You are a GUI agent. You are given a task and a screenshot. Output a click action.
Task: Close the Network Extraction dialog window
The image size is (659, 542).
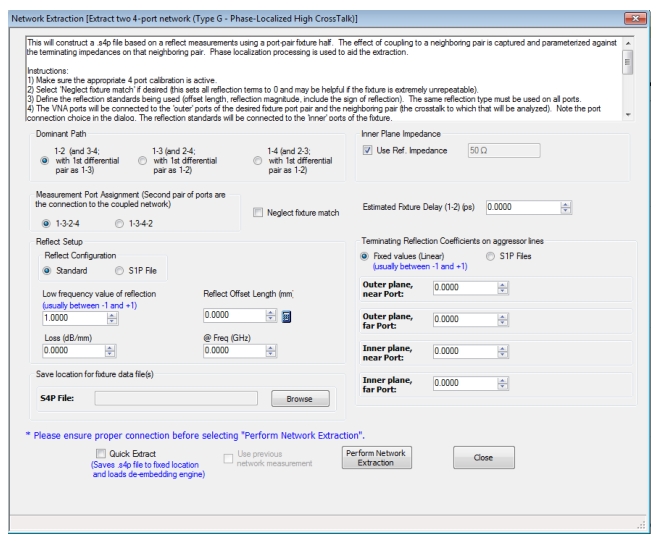click(x=635, y=18)
